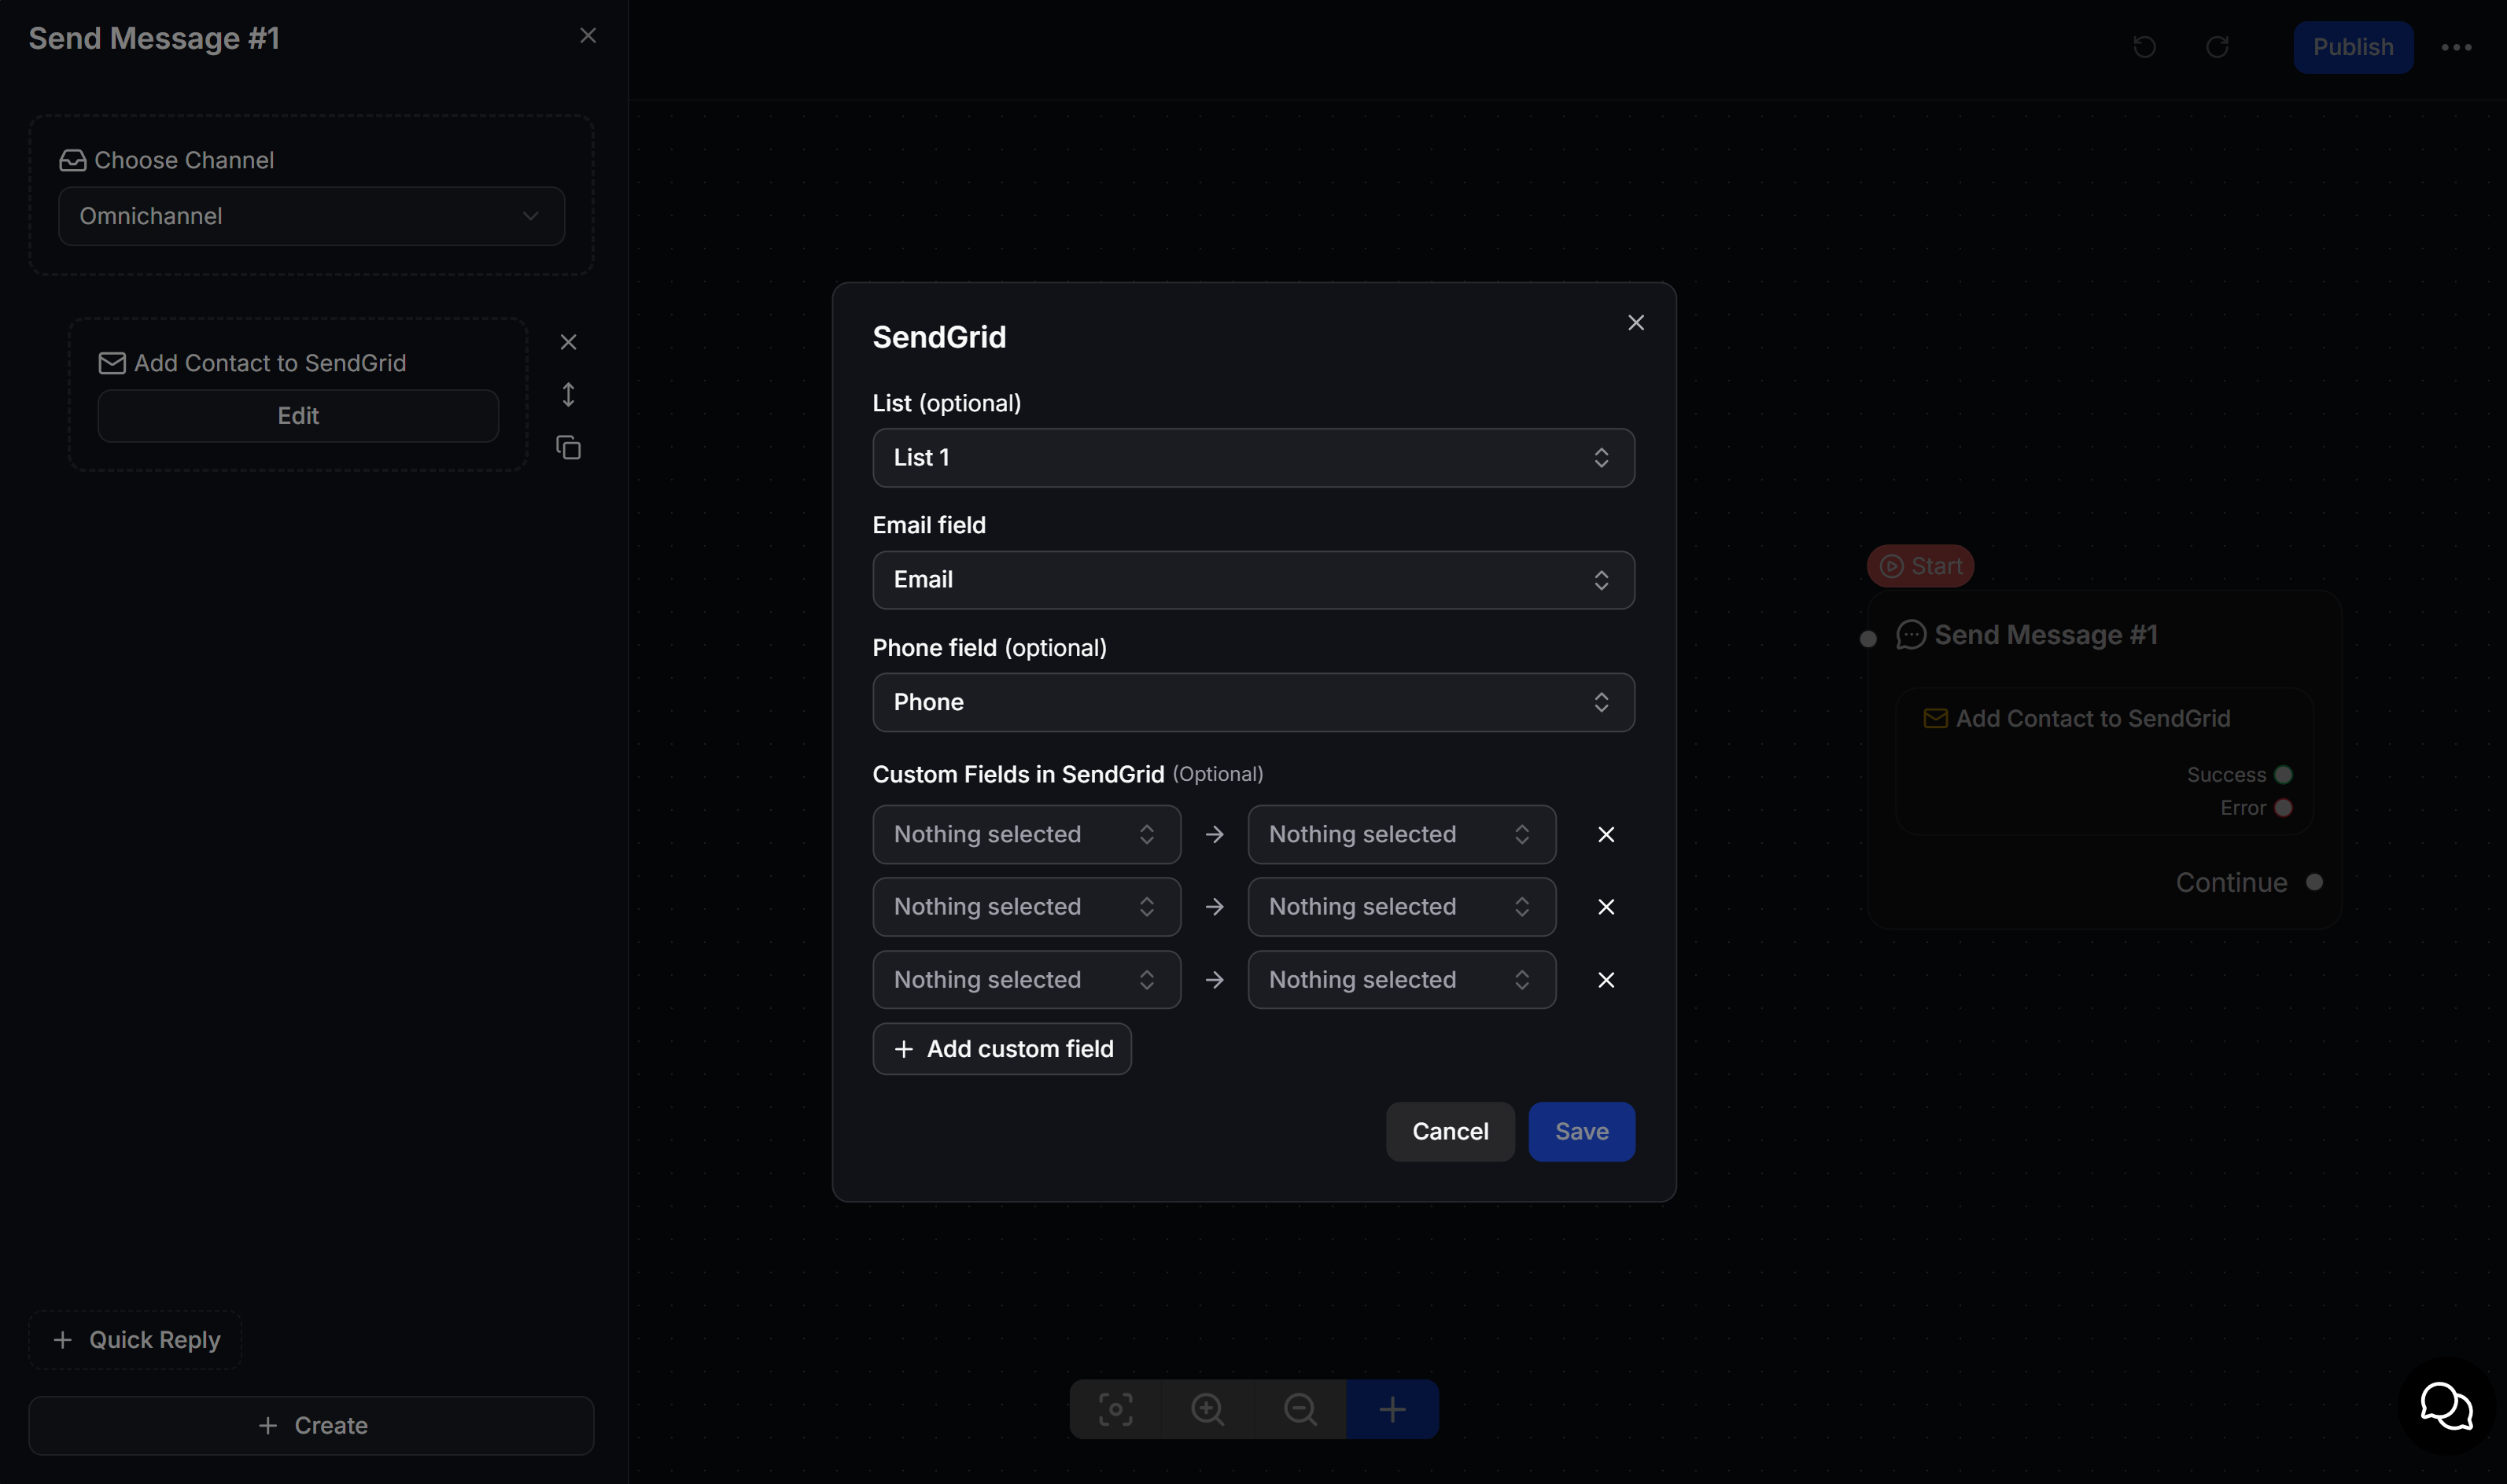This screenshot has width=2507, height=1484.
Task: Click the fit-to-view icon in canvas toolbar
Action: (x=1115, y=1410)
